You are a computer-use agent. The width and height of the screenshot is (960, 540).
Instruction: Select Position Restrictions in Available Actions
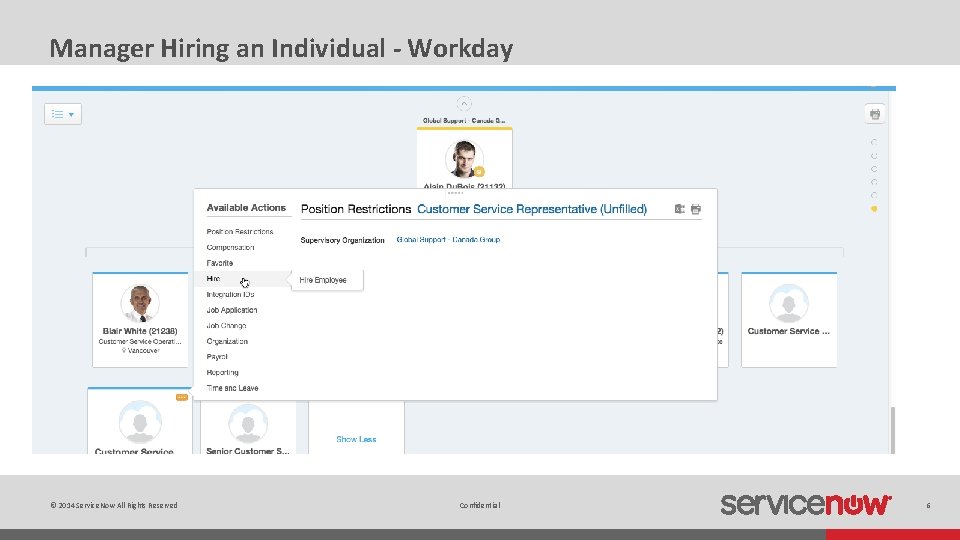click(240, 231)
